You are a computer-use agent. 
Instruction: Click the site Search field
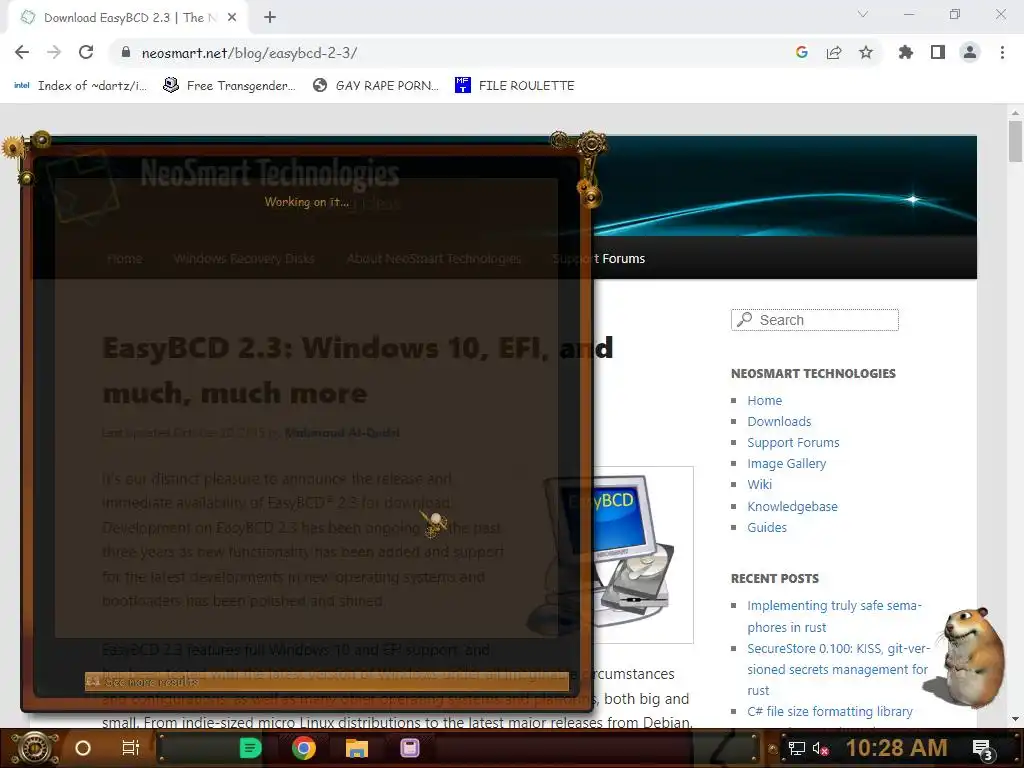click(815, 320)
